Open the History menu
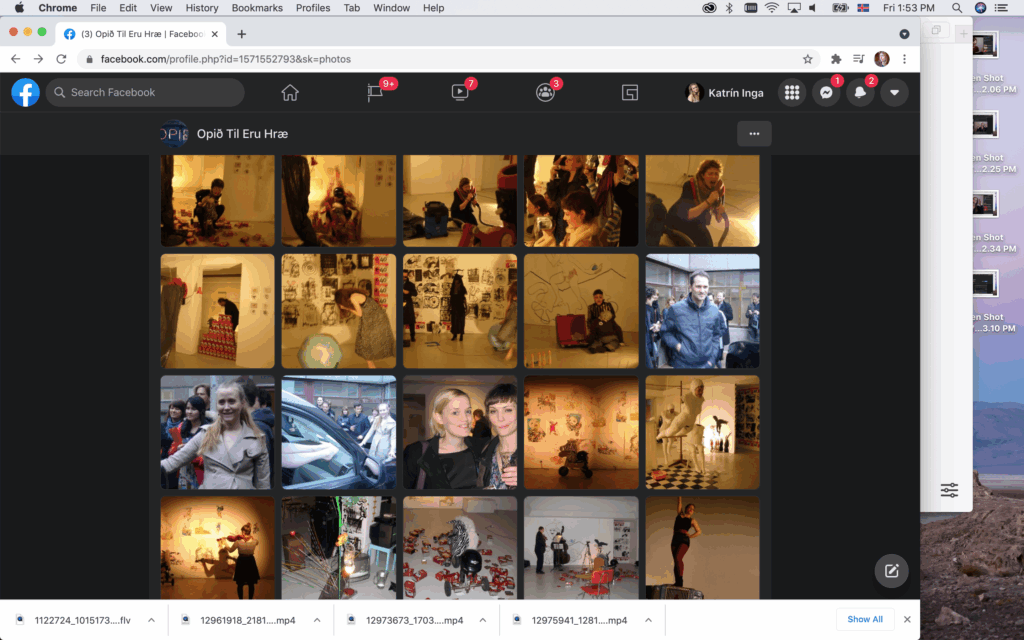This screenshot has width=1024, height=640. click(x=202, y=8)
